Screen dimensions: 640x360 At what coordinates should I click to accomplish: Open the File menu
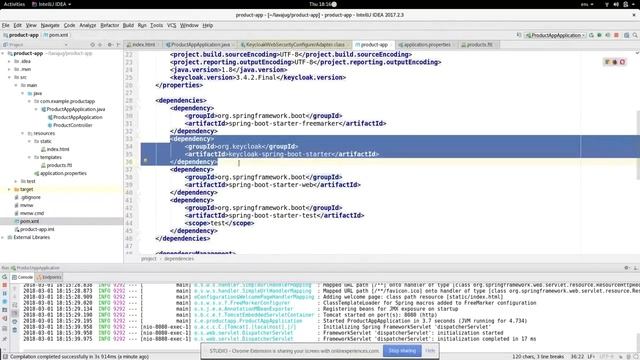click(x=5, y=25)
